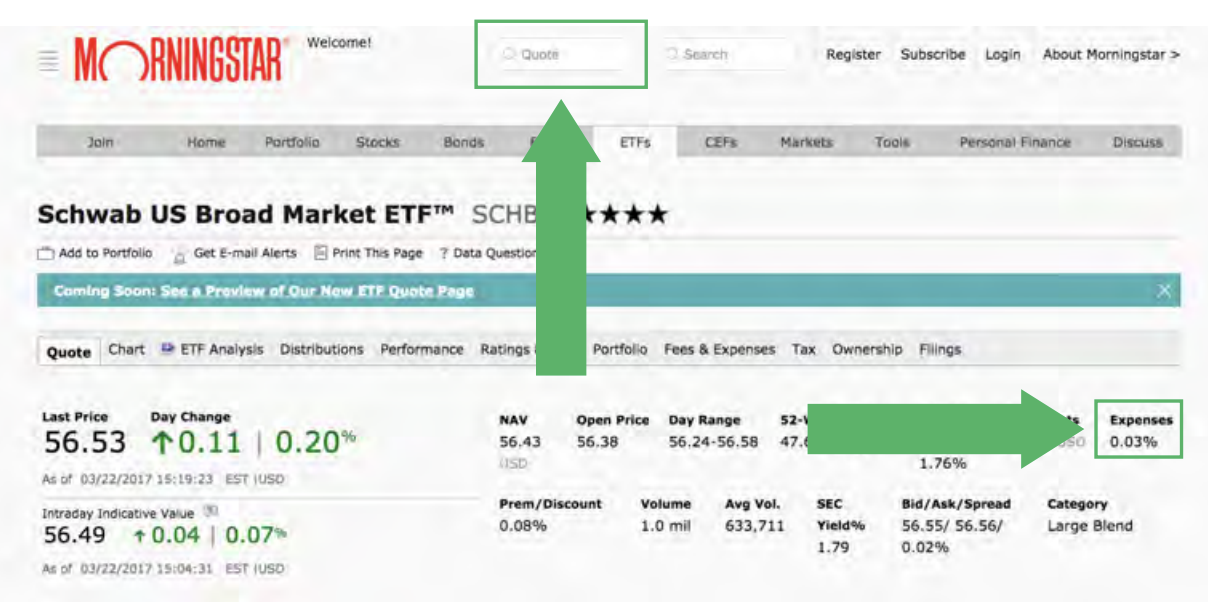Click the Avg Vol. value 633,711

pos(755,525)
